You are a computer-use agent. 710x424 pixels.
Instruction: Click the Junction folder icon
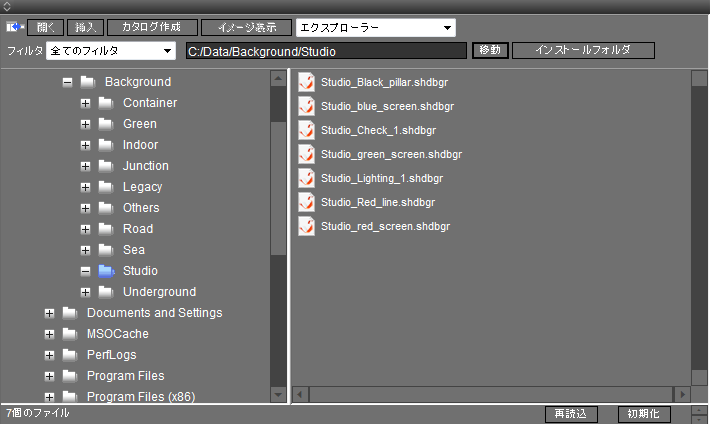(106, 166)
